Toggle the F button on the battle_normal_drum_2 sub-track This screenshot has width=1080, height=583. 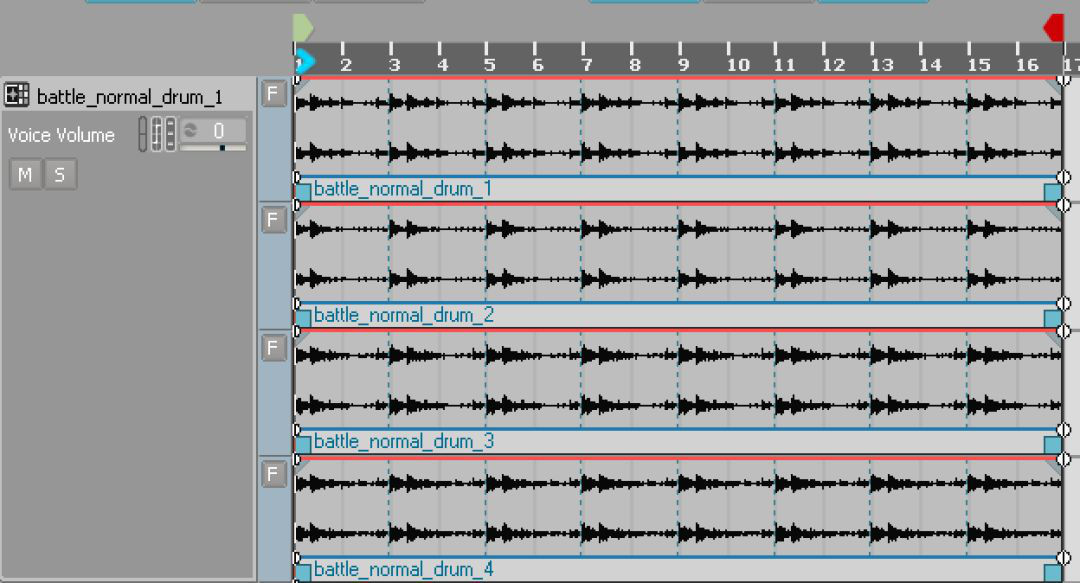tap(273, 220)
